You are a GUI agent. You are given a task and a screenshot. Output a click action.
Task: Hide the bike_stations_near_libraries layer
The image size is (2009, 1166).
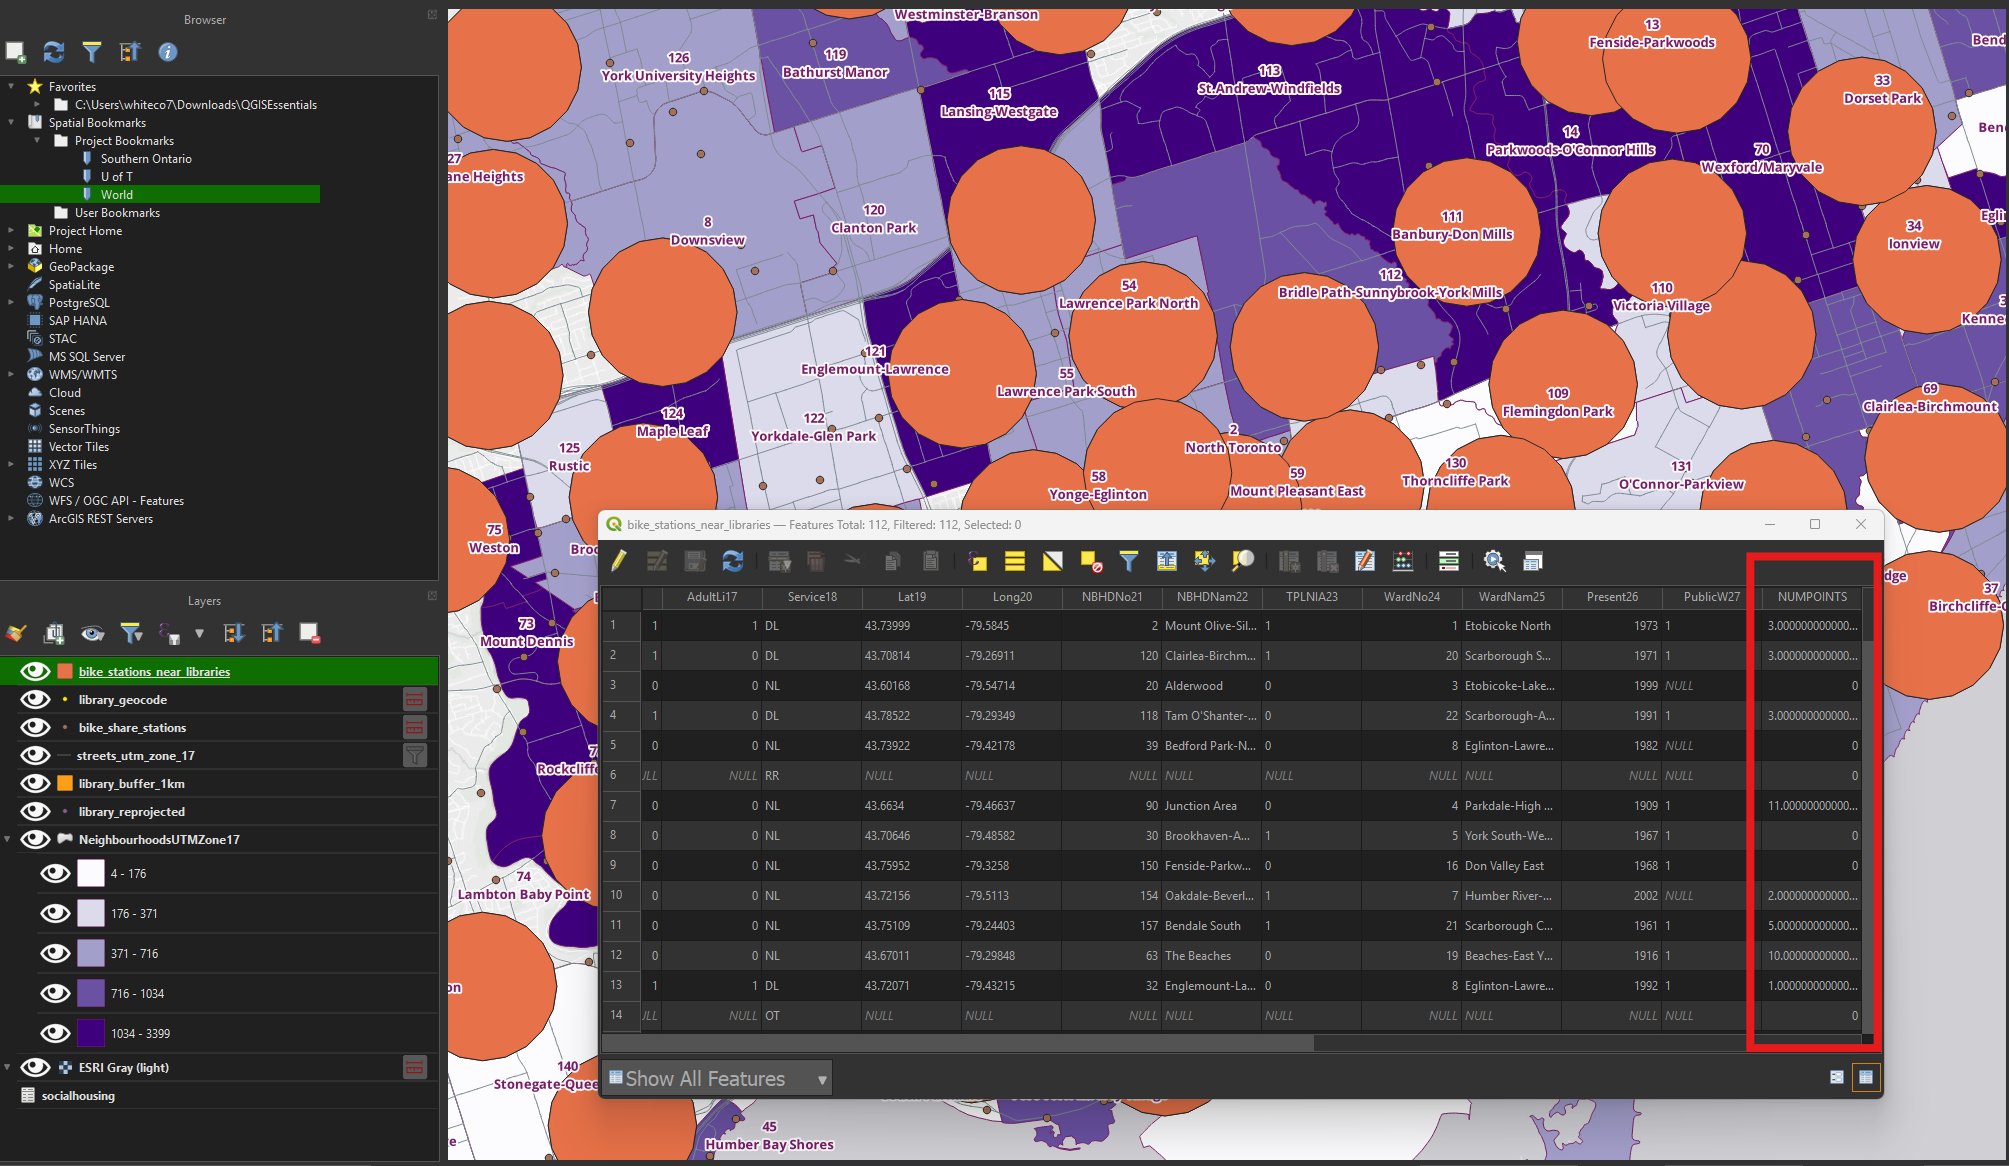point(35,671)
